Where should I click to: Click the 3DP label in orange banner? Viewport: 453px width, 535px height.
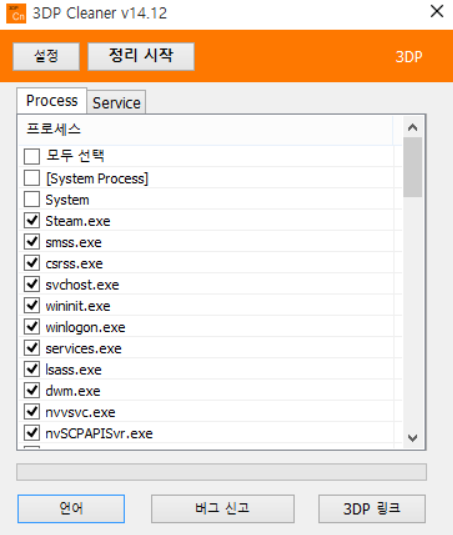pos(409,57)
